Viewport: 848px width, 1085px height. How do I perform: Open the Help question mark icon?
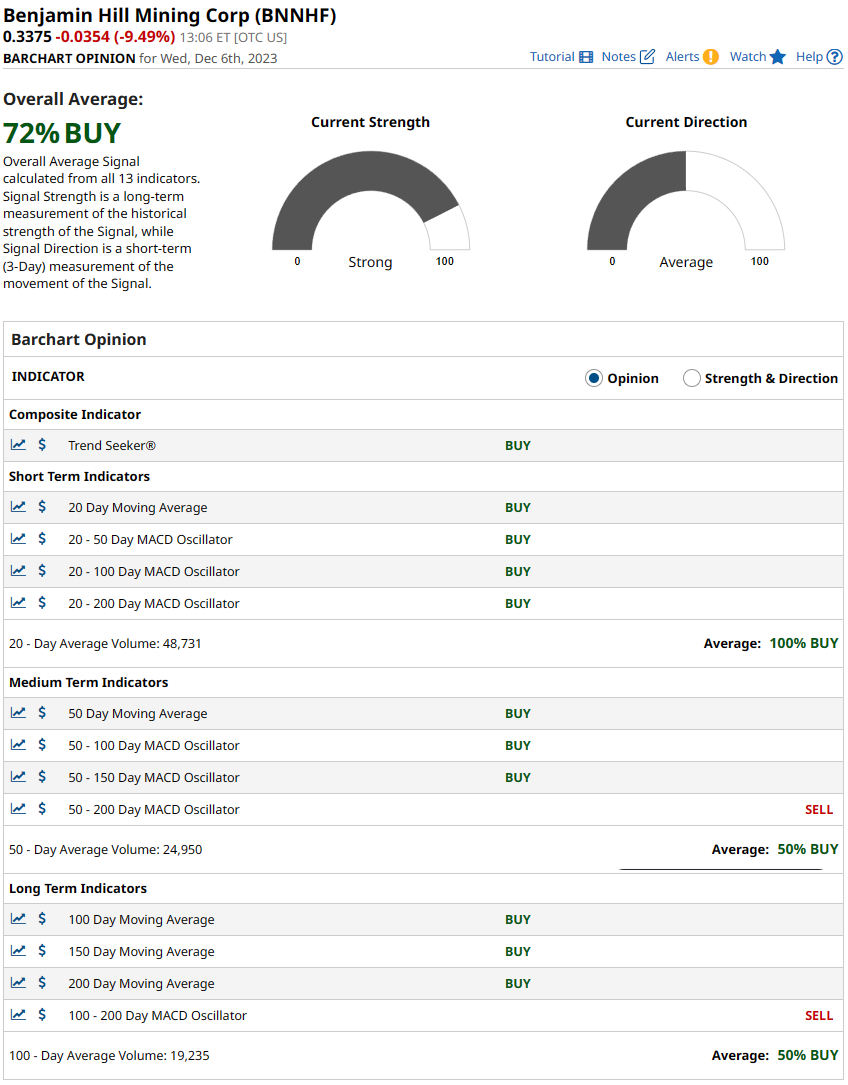click(x=835, y=57)
